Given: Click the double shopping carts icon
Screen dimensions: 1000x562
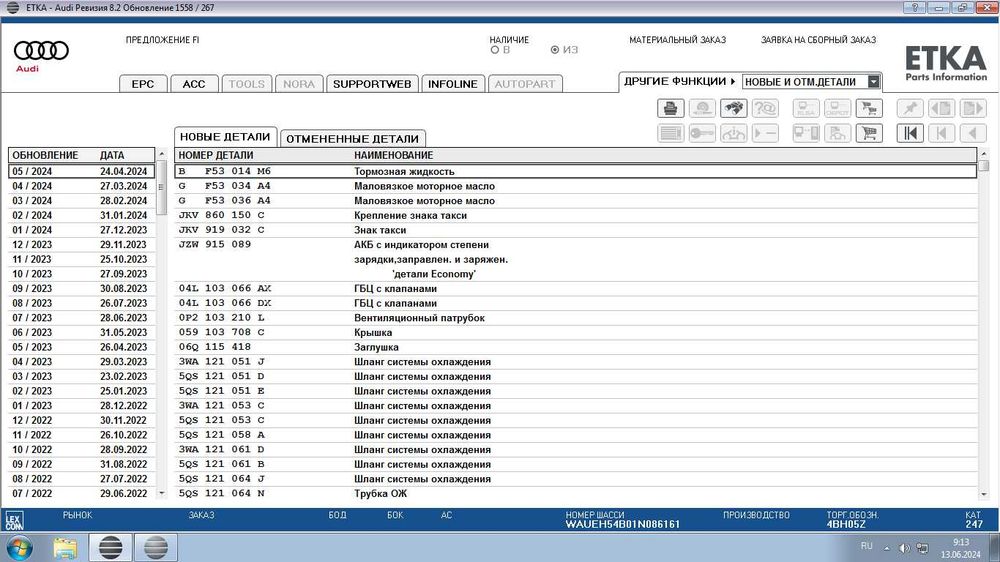Looking at the screenshot, I should click(869, 108).
